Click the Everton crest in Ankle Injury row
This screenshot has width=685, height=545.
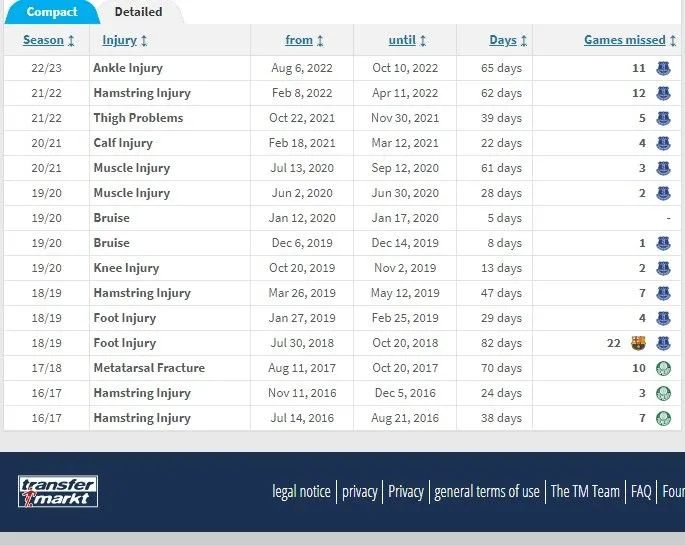[x=663, y=69]
